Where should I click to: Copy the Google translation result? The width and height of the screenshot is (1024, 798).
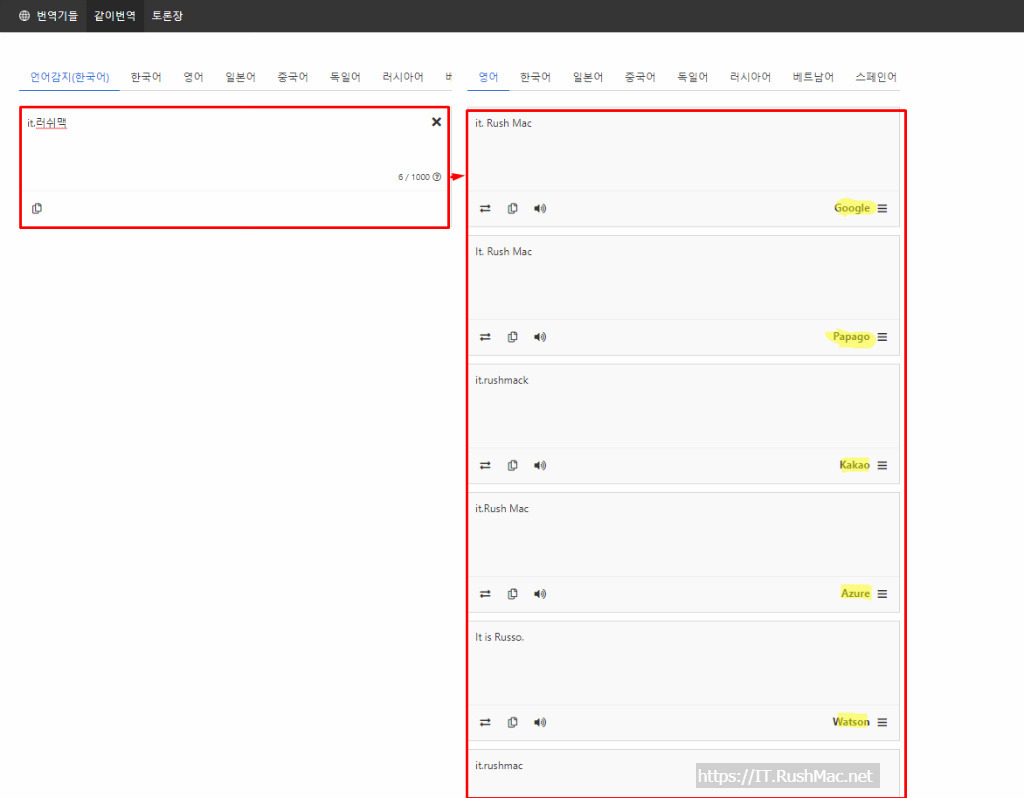pos(513,208)
